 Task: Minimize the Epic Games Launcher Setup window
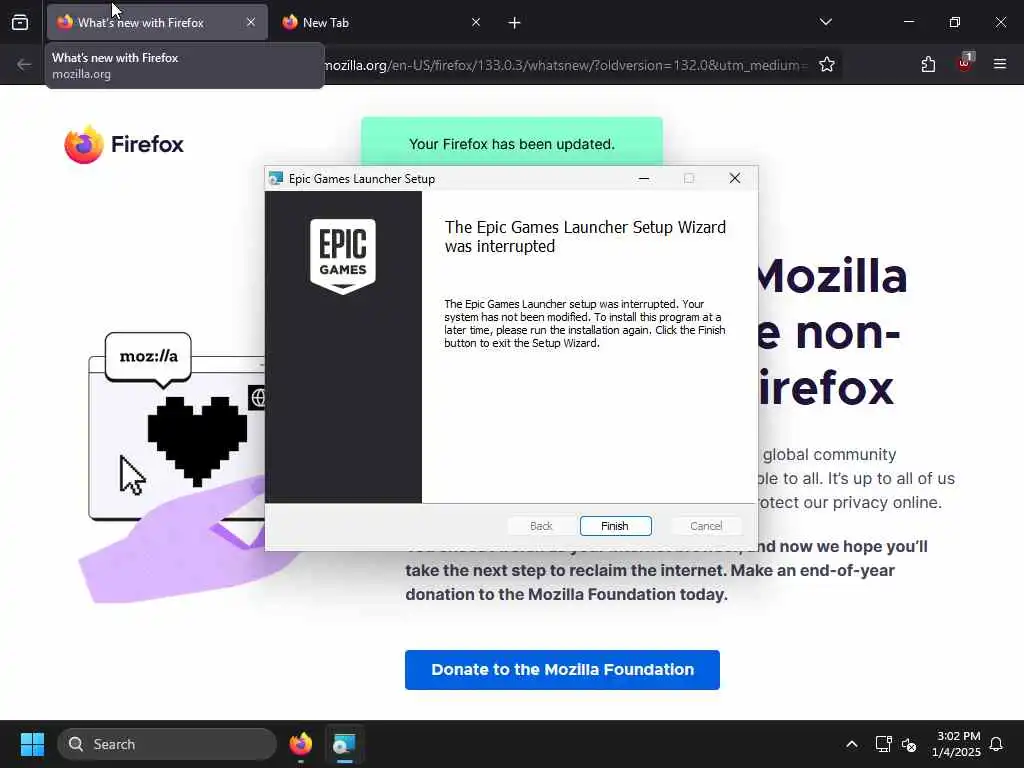click(x=644, y=178)
